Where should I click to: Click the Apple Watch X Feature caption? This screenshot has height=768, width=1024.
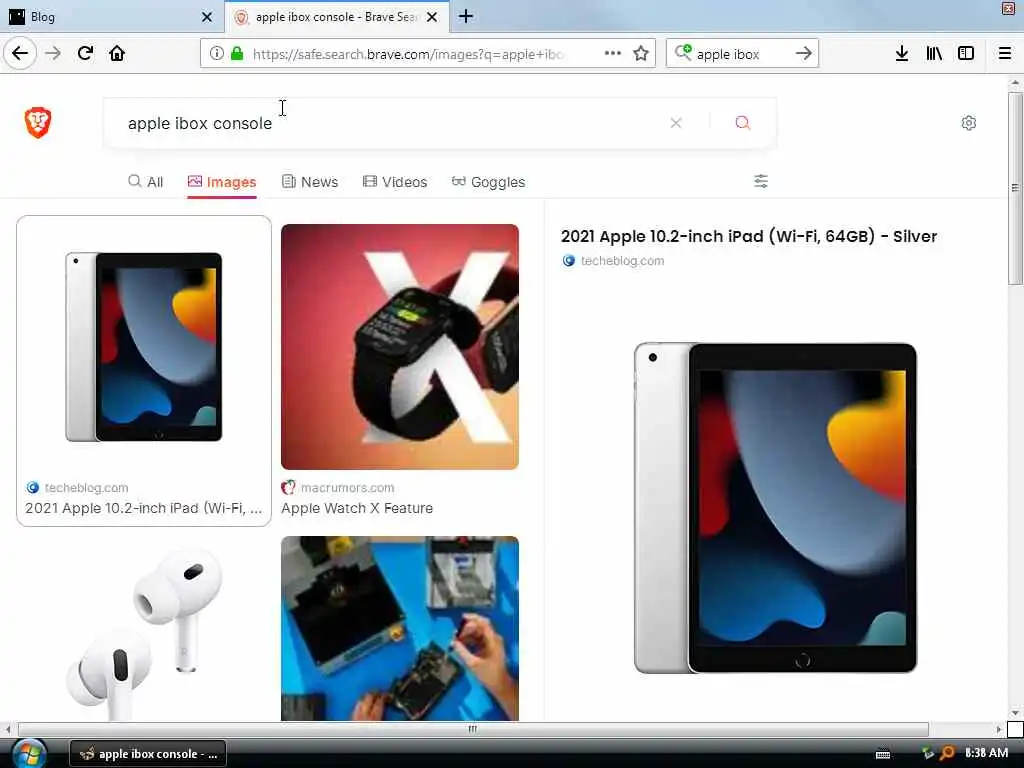[357, 508]
